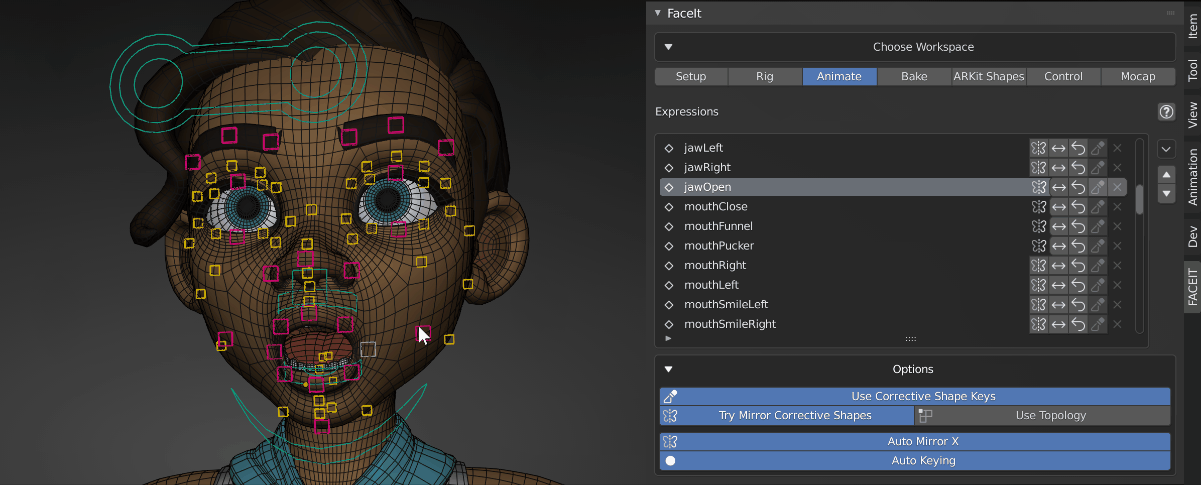The image size is (1201, 485).
Task: Click the help question mark icon
Action: click(x=1165, y=112)
